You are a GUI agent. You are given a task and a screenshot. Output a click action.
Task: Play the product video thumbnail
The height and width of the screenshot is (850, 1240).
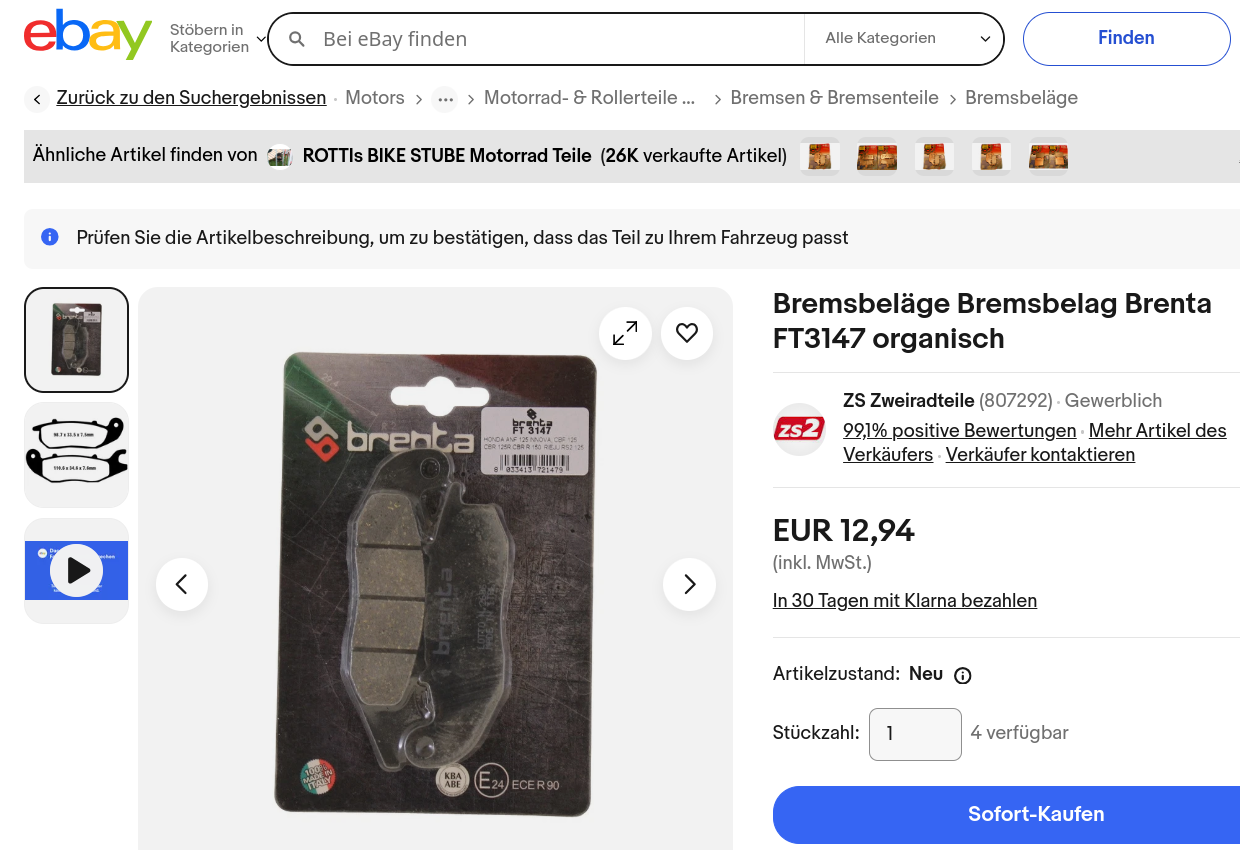point(77,571)
